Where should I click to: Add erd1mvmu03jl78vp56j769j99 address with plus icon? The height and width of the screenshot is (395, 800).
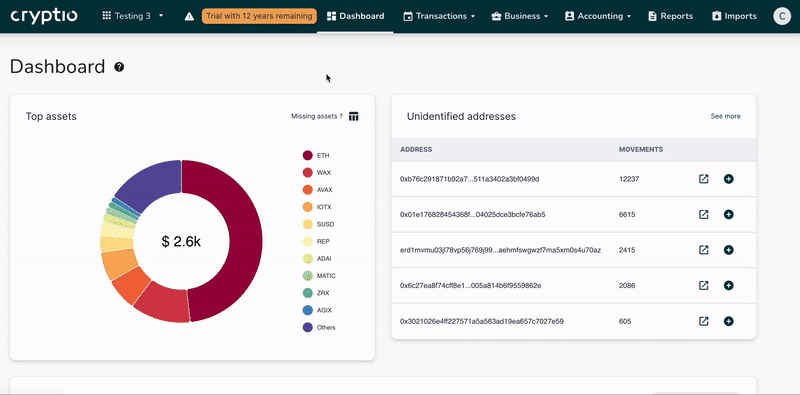729,250
